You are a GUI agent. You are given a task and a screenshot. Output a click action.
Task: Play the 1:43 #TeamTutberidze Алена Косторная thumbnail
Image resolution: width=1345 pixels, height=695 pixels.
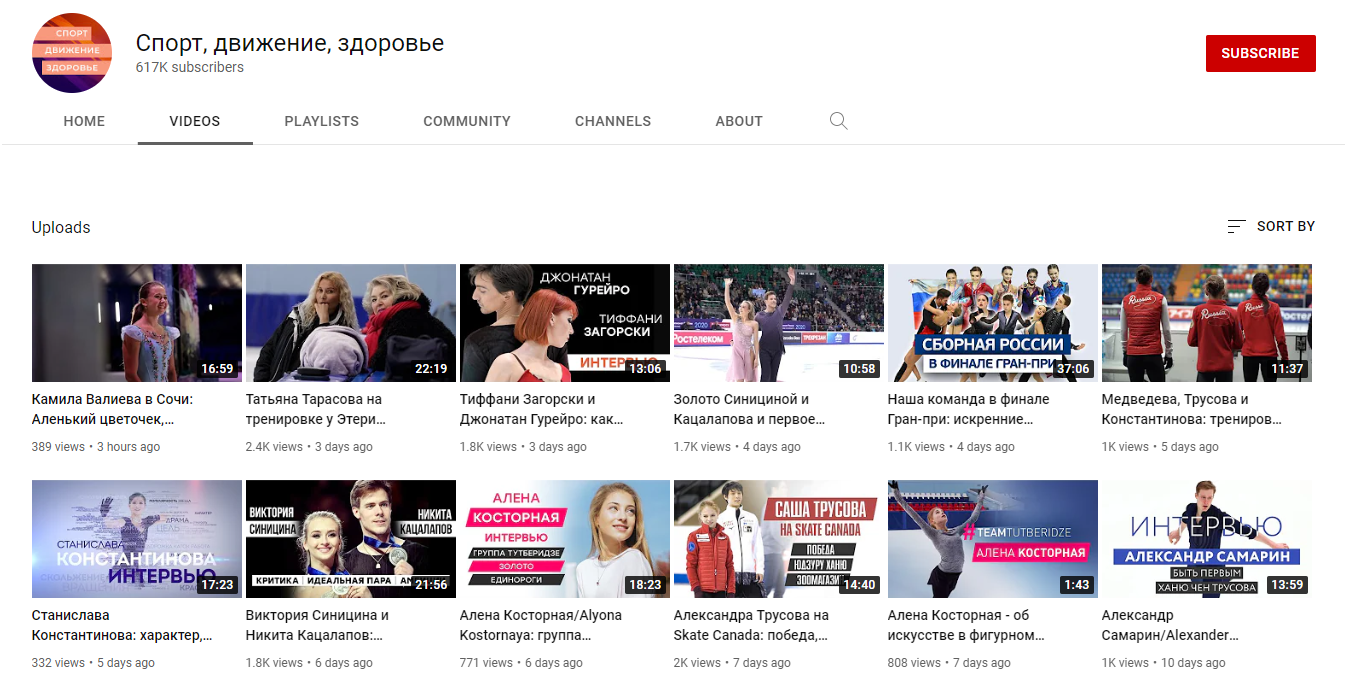tap(993, 539)
